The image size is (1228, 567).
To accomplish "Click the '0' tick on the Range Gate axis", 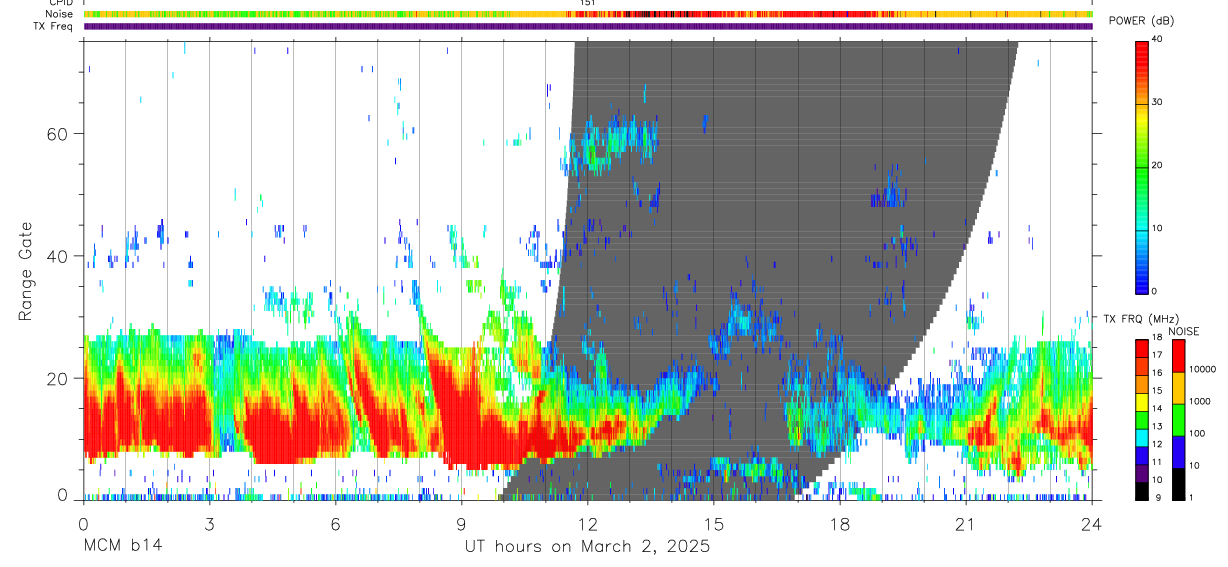I will pos(63,495).
